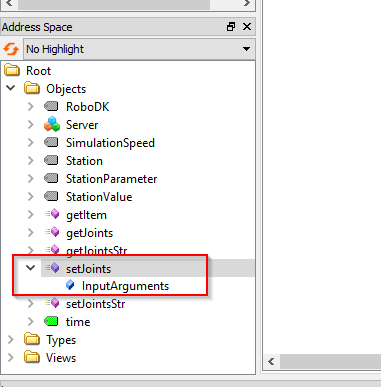
Task: Select the getItem tree item
Action: click(86, 215)
